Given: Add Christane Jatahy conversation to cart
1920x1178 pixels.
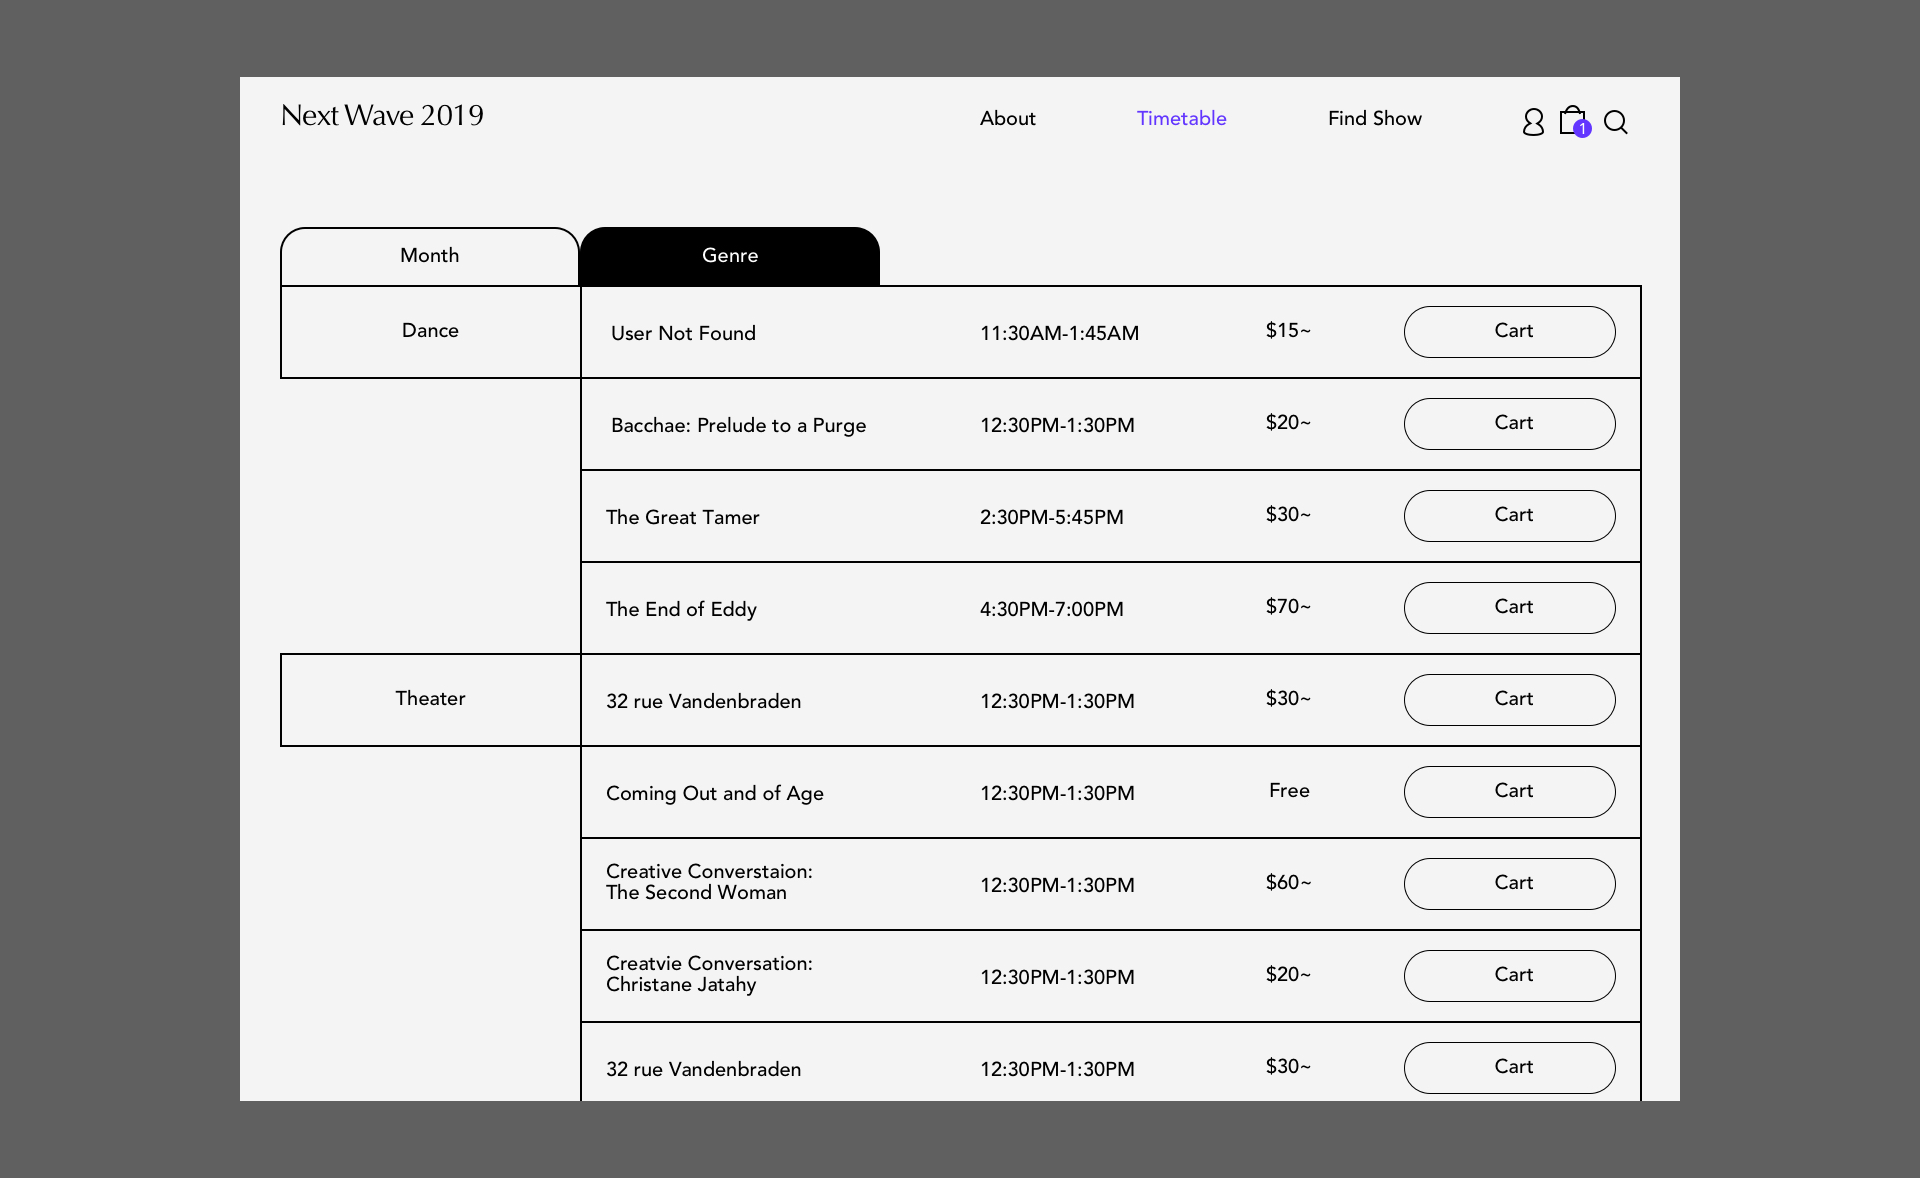Looking at the screenshot, I should (x=1509, y=975).
